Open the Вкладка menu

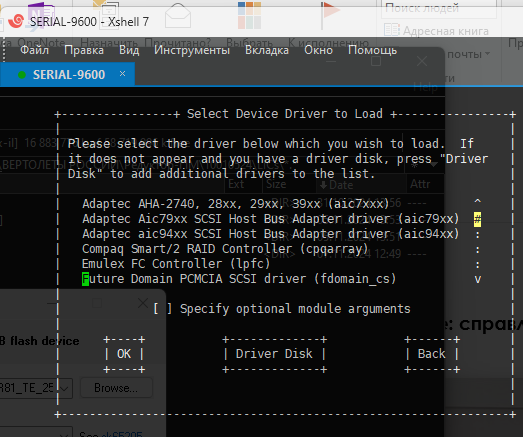click(267, 50)
